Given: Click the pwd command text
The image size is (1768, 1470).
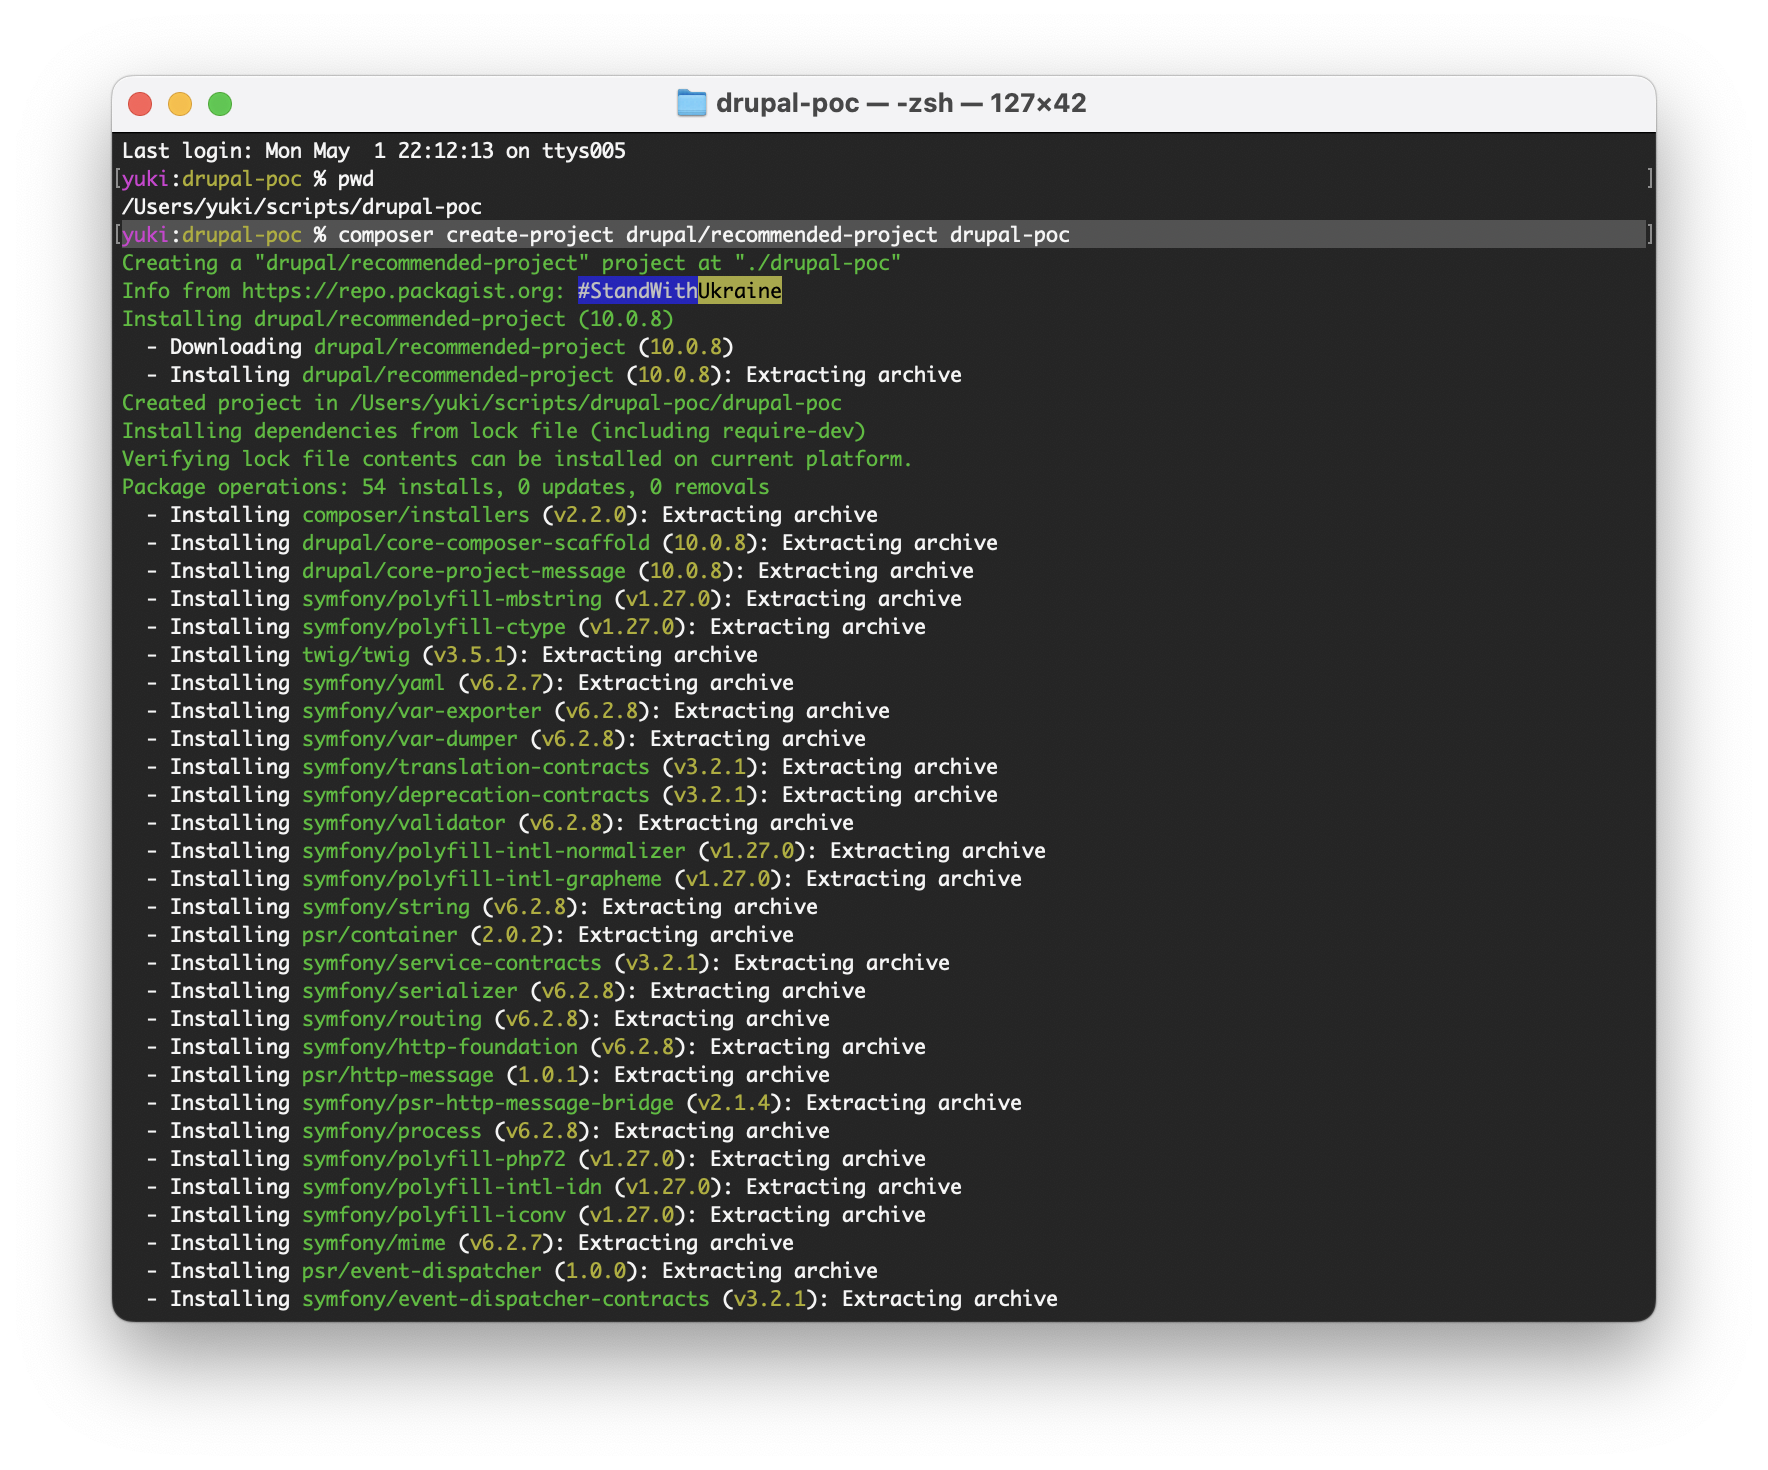Looking at the screenshot, I should pyautogui.click(x=356, y=179).
